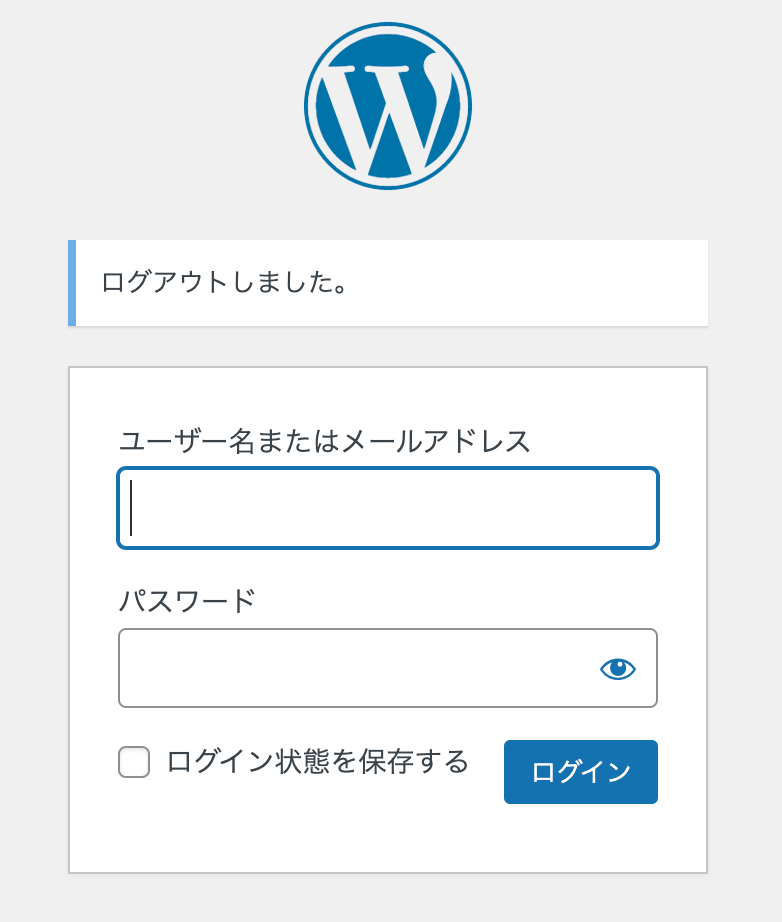Viewport: 782px width, 922px height.
Task: Click the WordPress logo
Action: [388, 107]
